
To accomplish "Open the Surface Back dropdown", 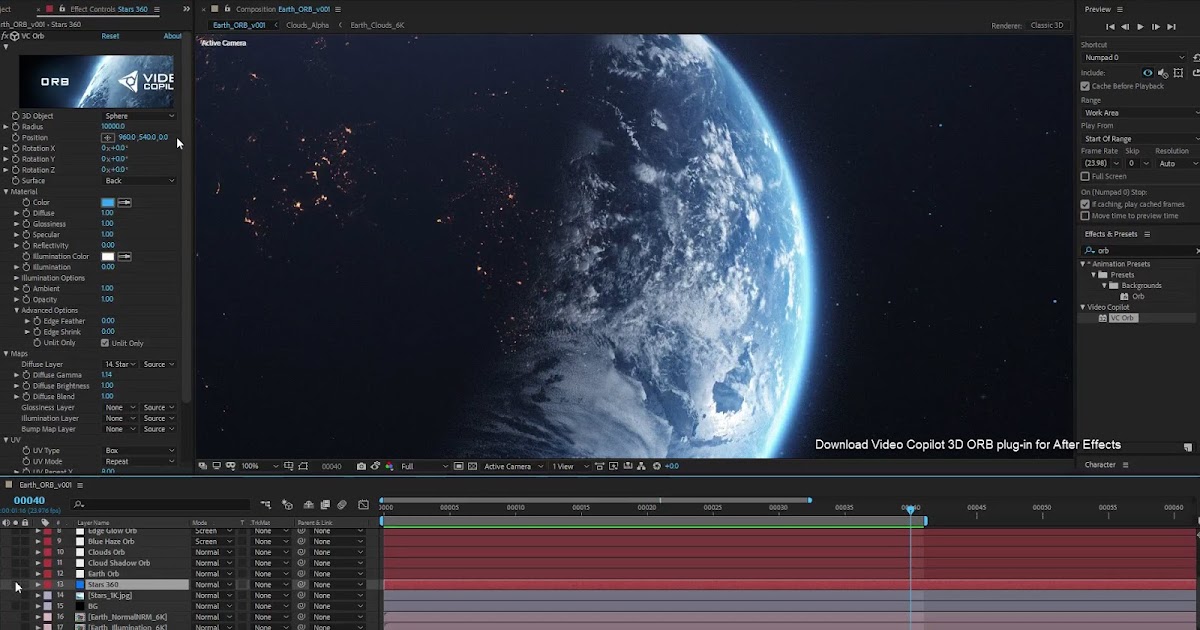I will (x=139, y=181).
